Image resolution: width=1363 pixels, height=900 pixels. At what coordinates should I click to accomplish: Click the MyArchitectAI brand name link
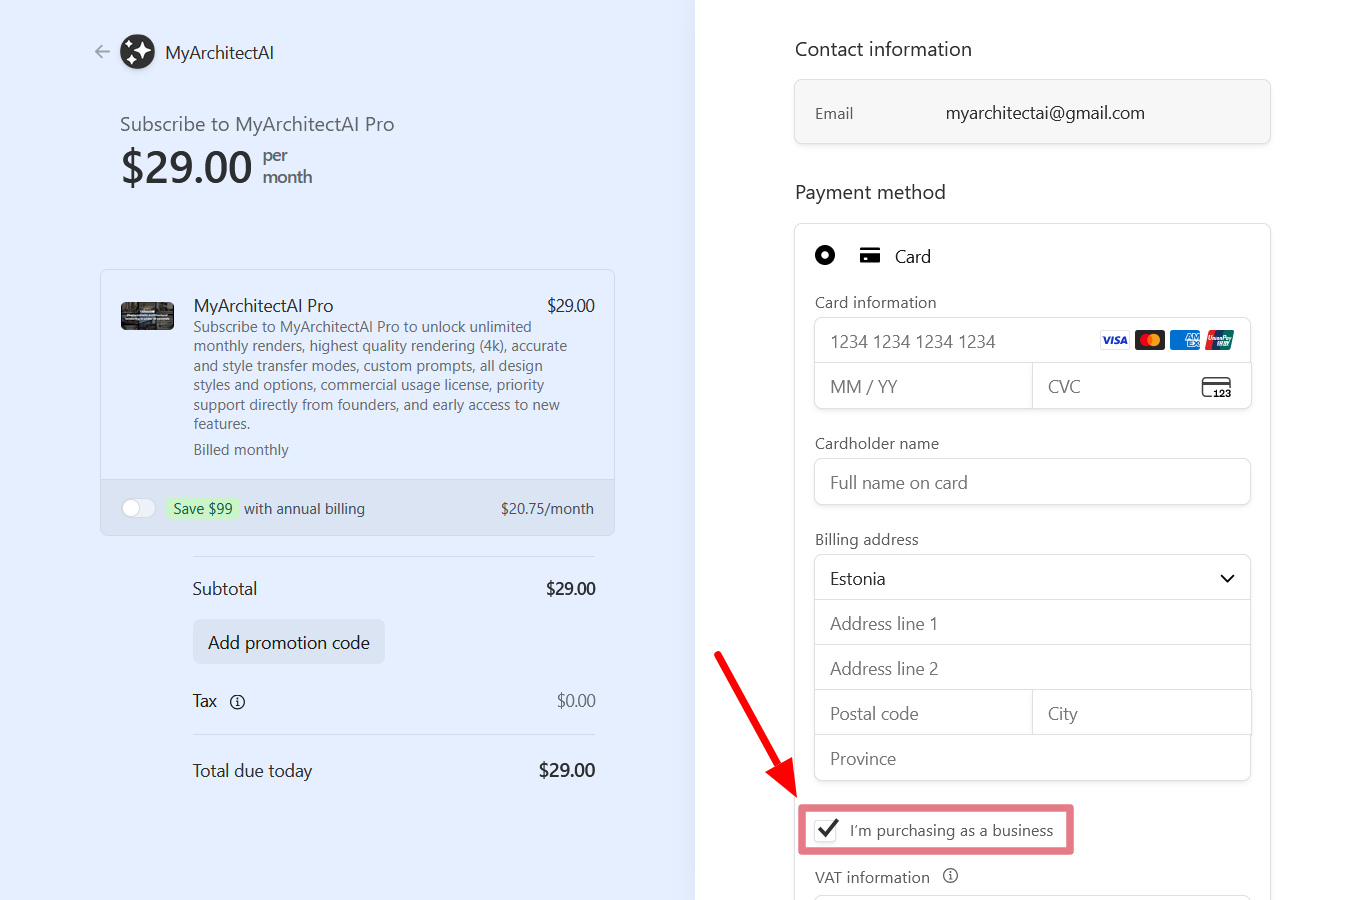click(x=219, y=53)
